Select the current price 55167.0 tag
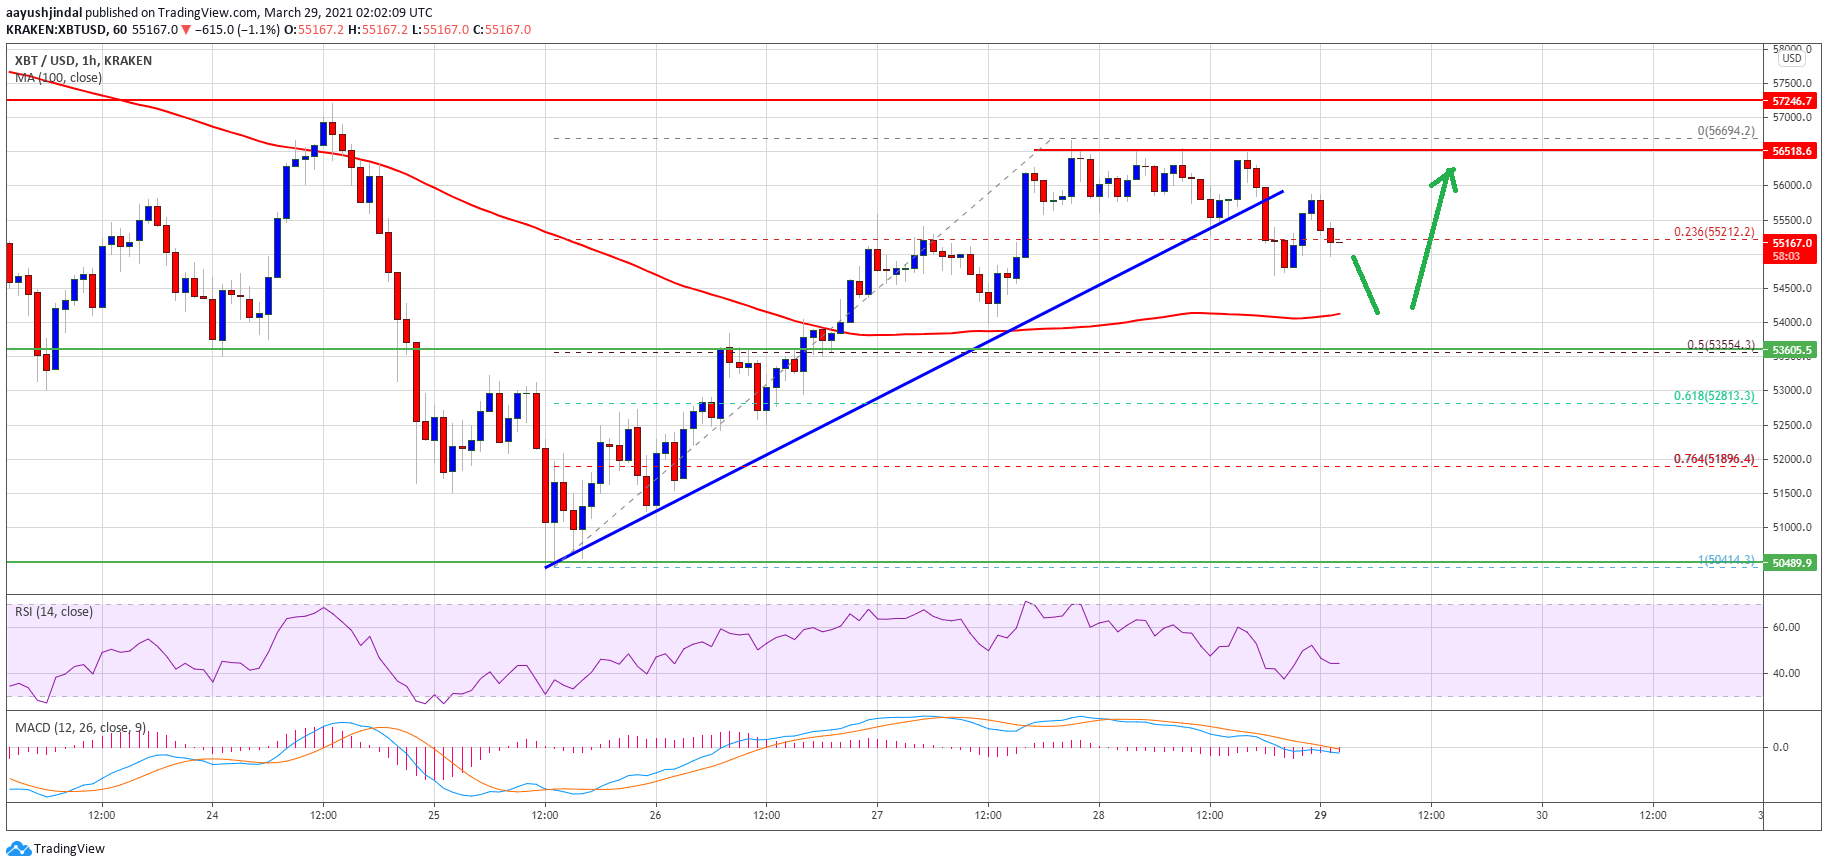This screenshot has height=867, width=1828. (x=1791, y=243)
